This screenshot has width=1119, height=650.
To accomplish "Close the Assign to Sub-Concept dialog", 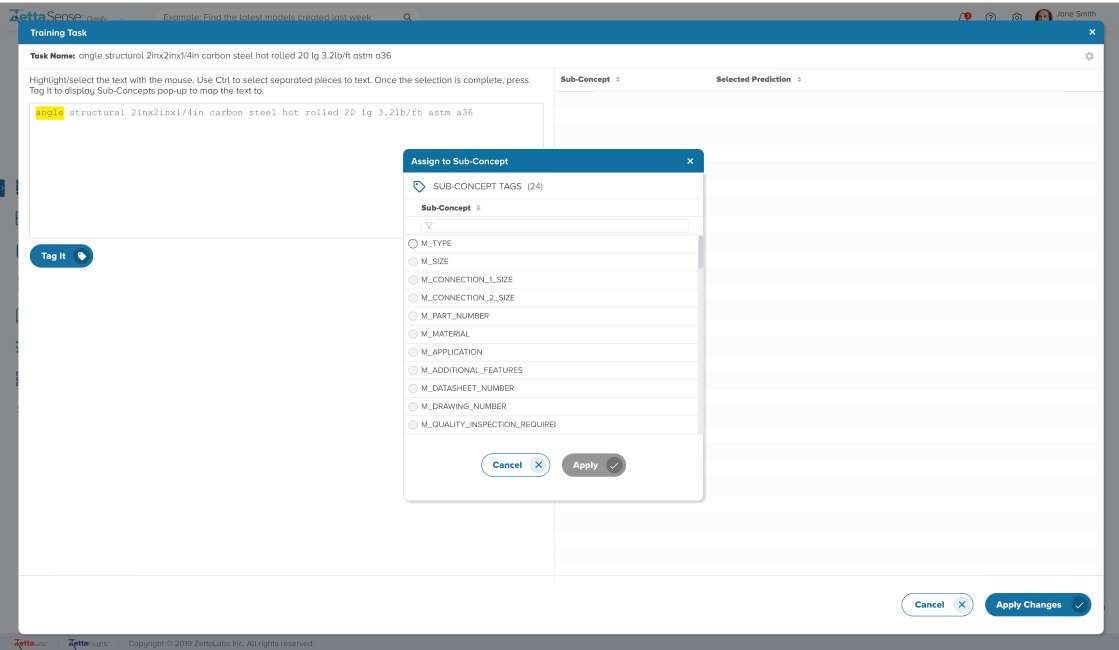I will point(690,161).
